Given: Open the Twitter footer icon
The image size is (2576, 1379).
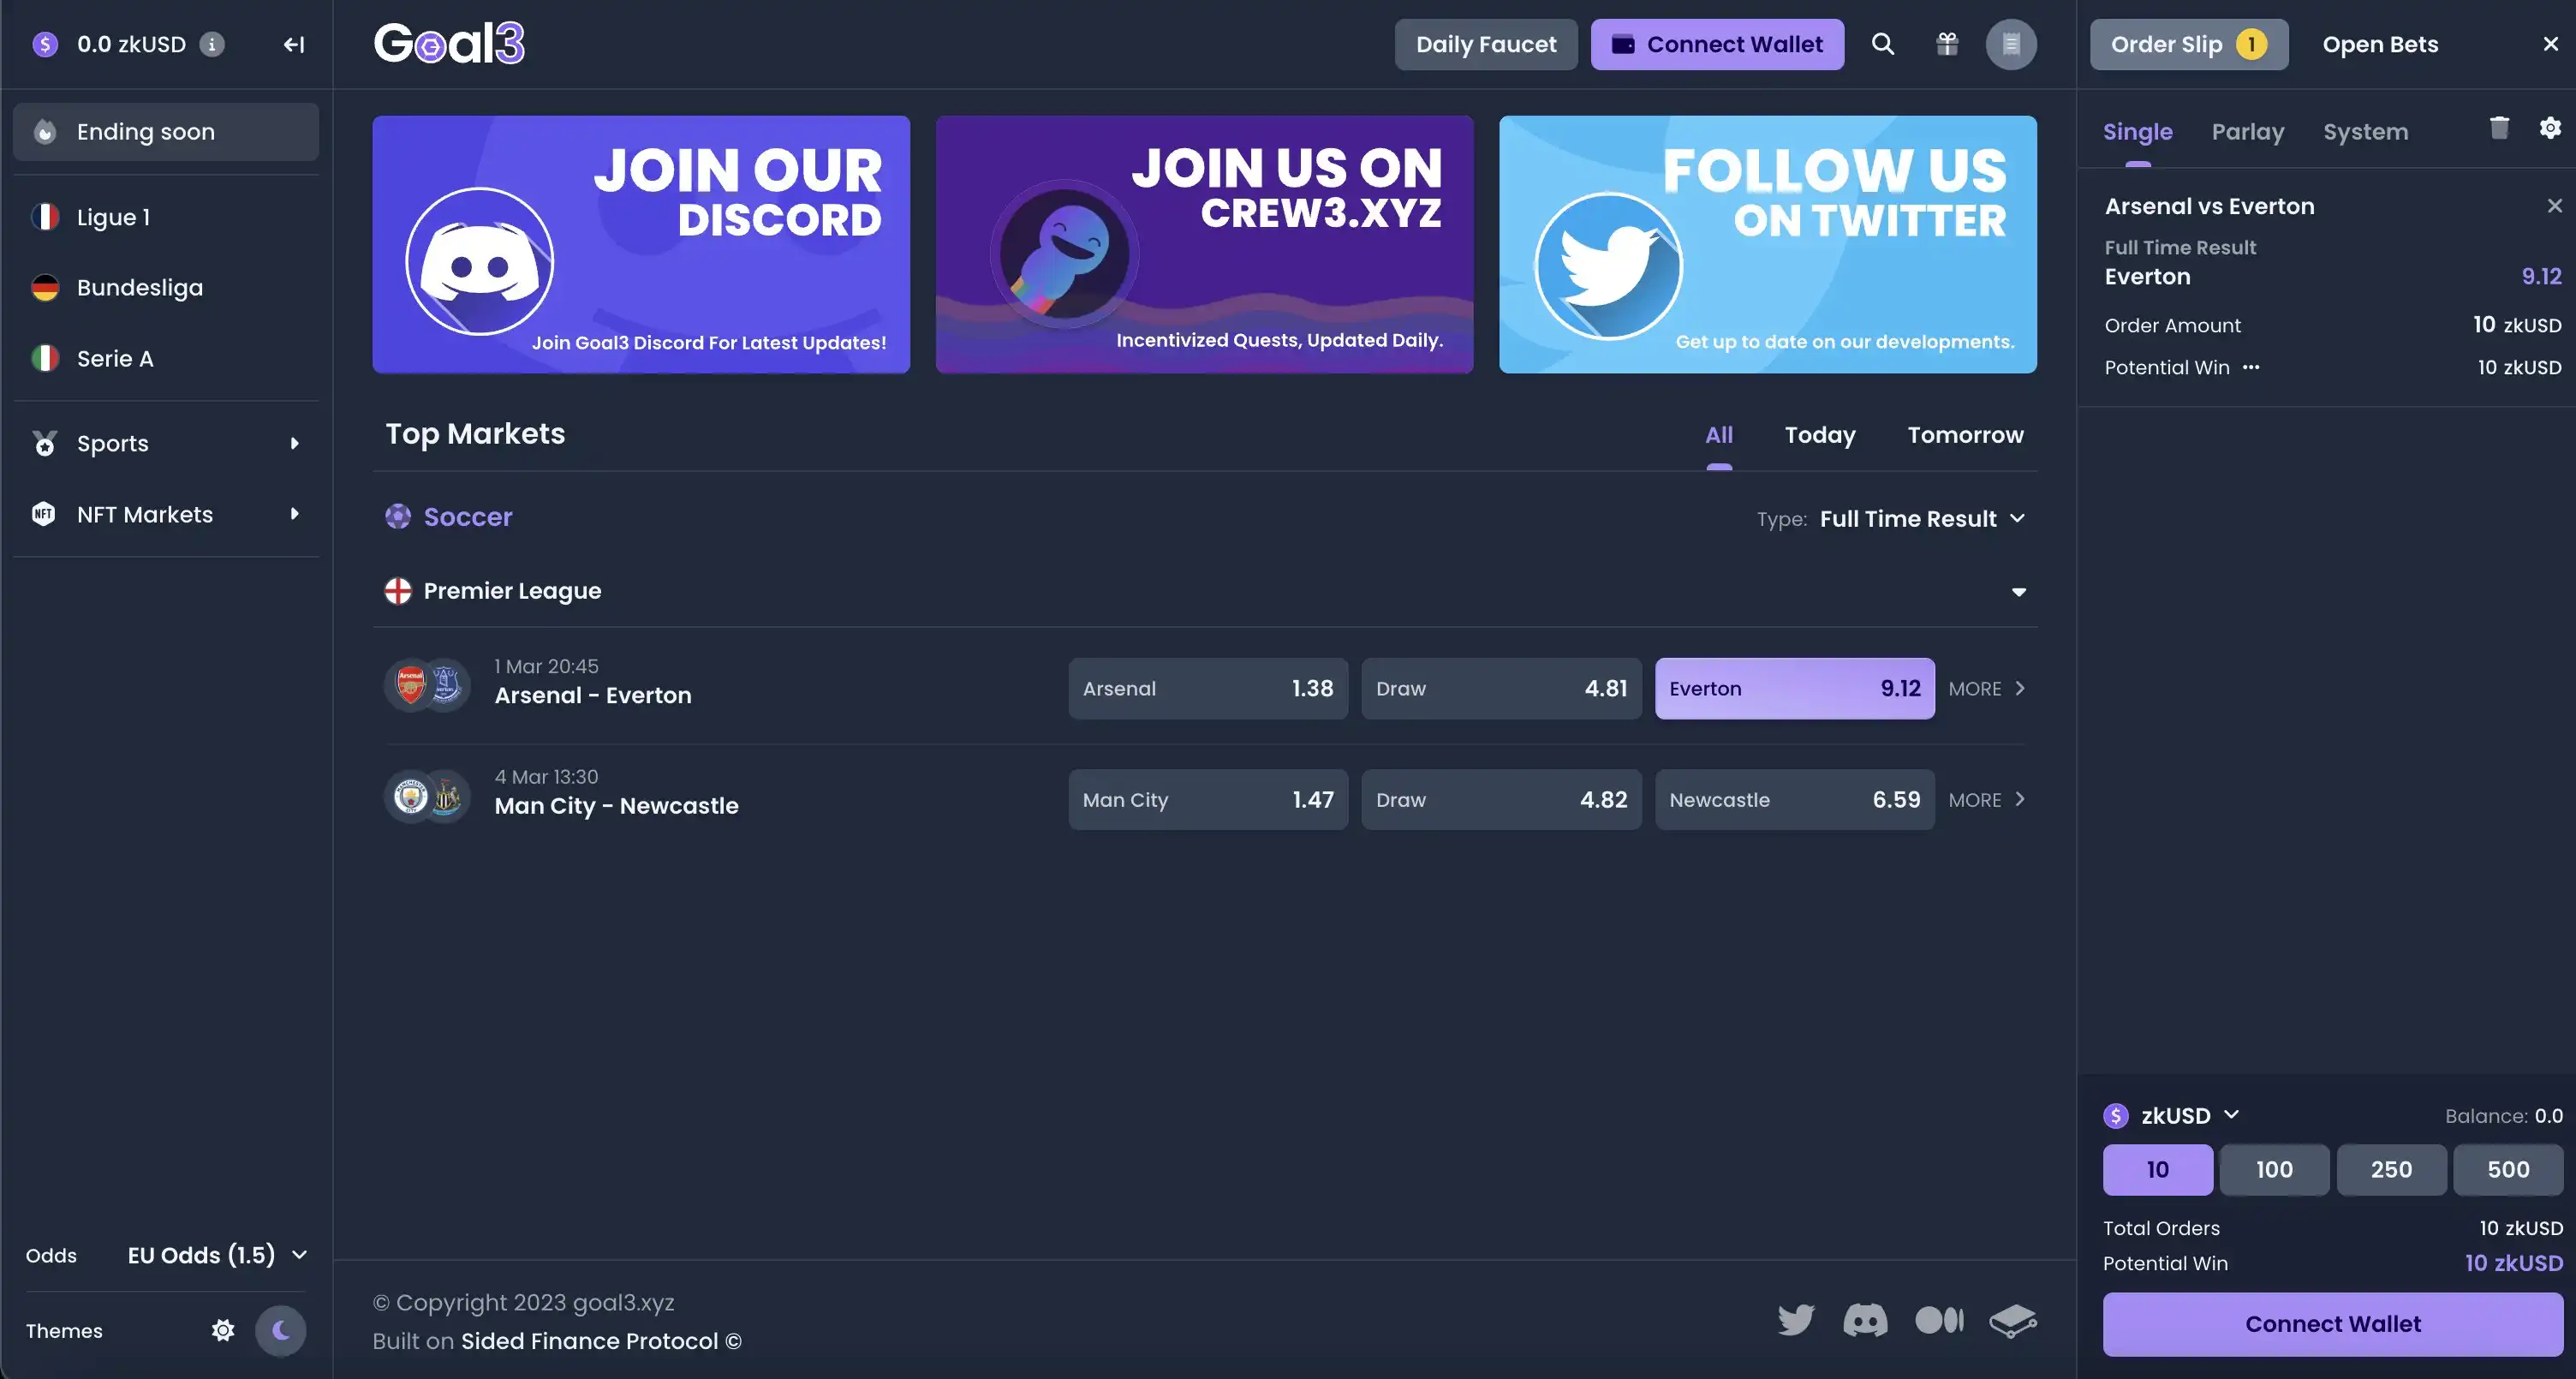Looking at the screenshot, I should click(x=1796, y=1320).
